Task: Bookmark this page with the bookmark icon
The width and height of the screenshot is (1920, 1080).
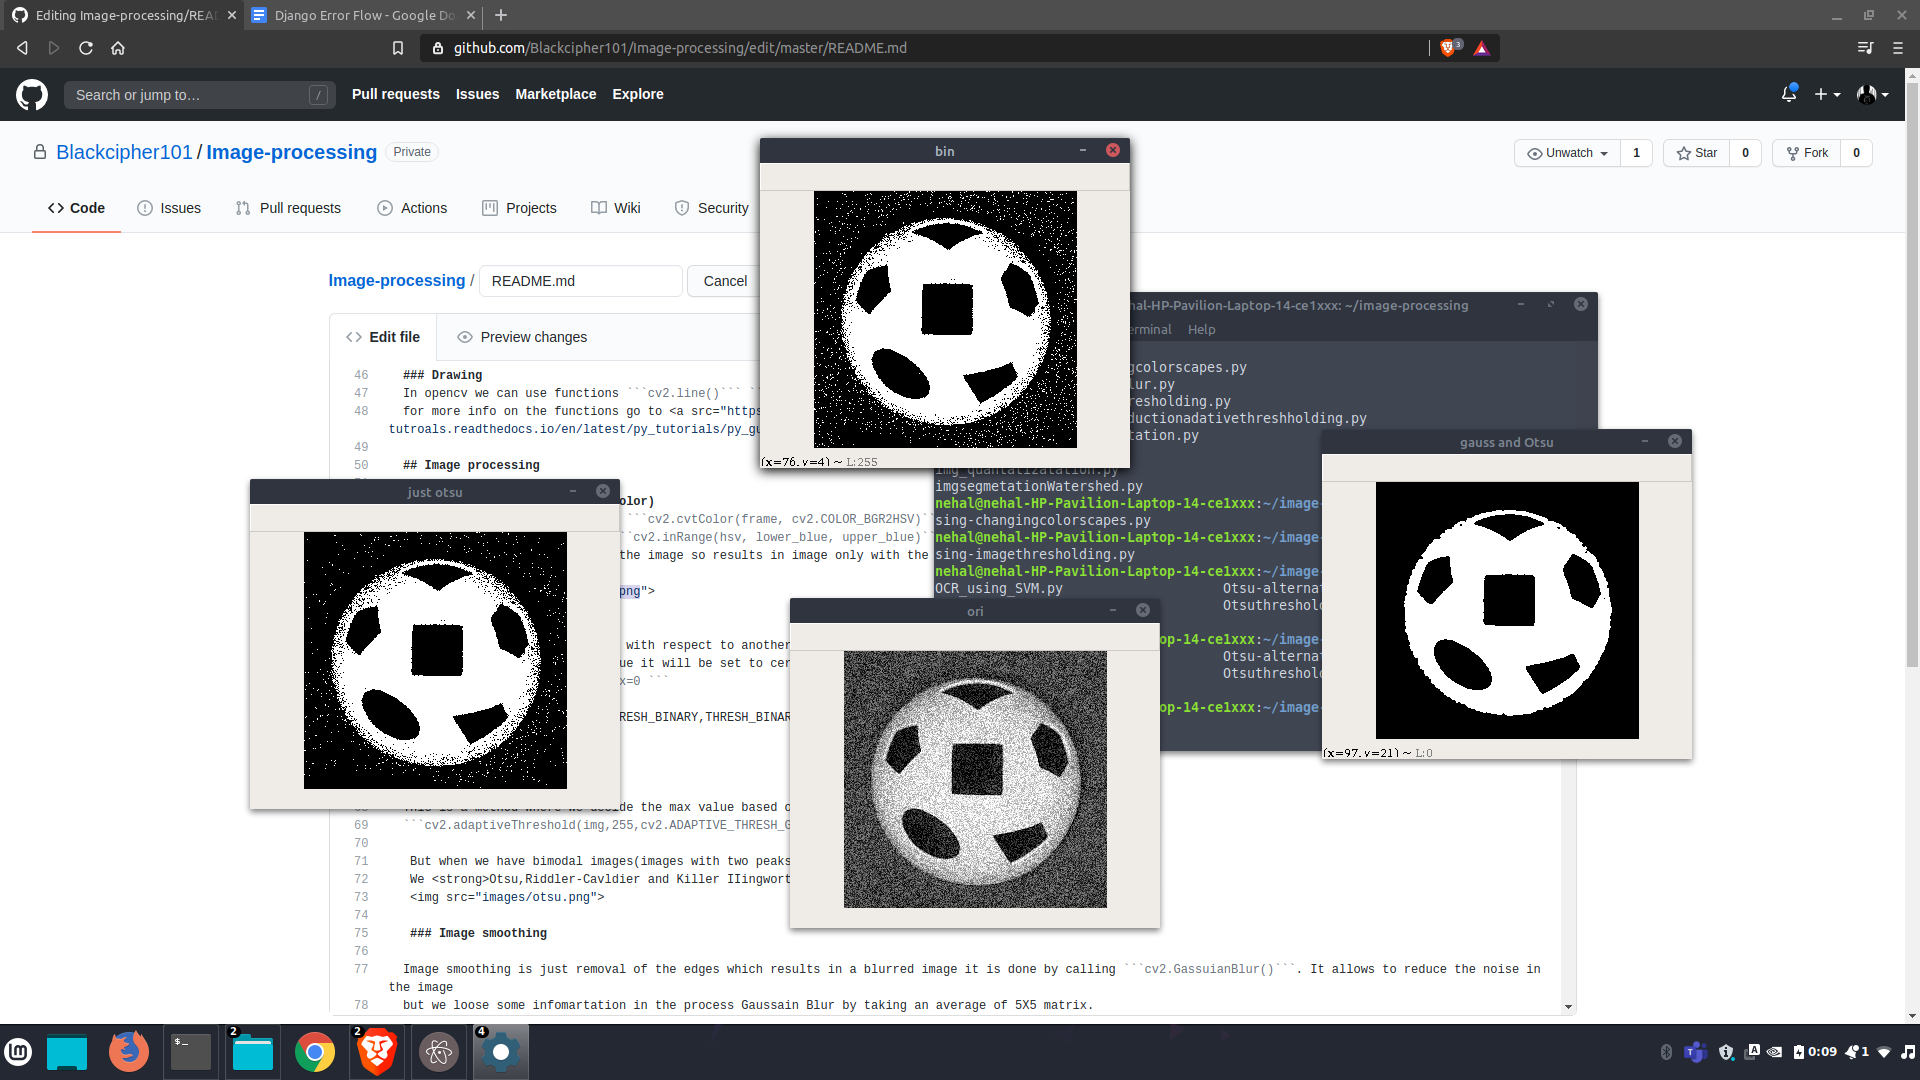Action: click(398, 48)
